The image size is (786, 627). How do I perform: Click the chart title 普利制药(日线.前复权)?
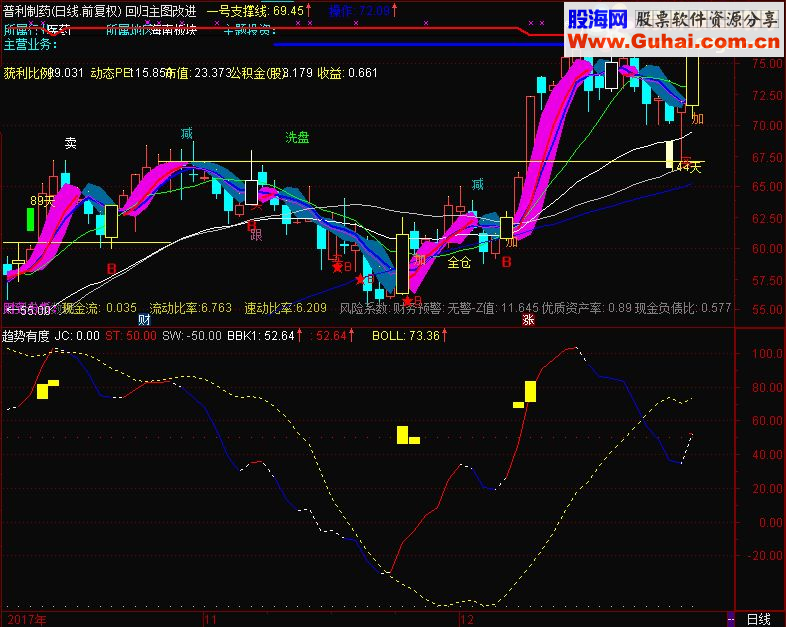[62, 12]
